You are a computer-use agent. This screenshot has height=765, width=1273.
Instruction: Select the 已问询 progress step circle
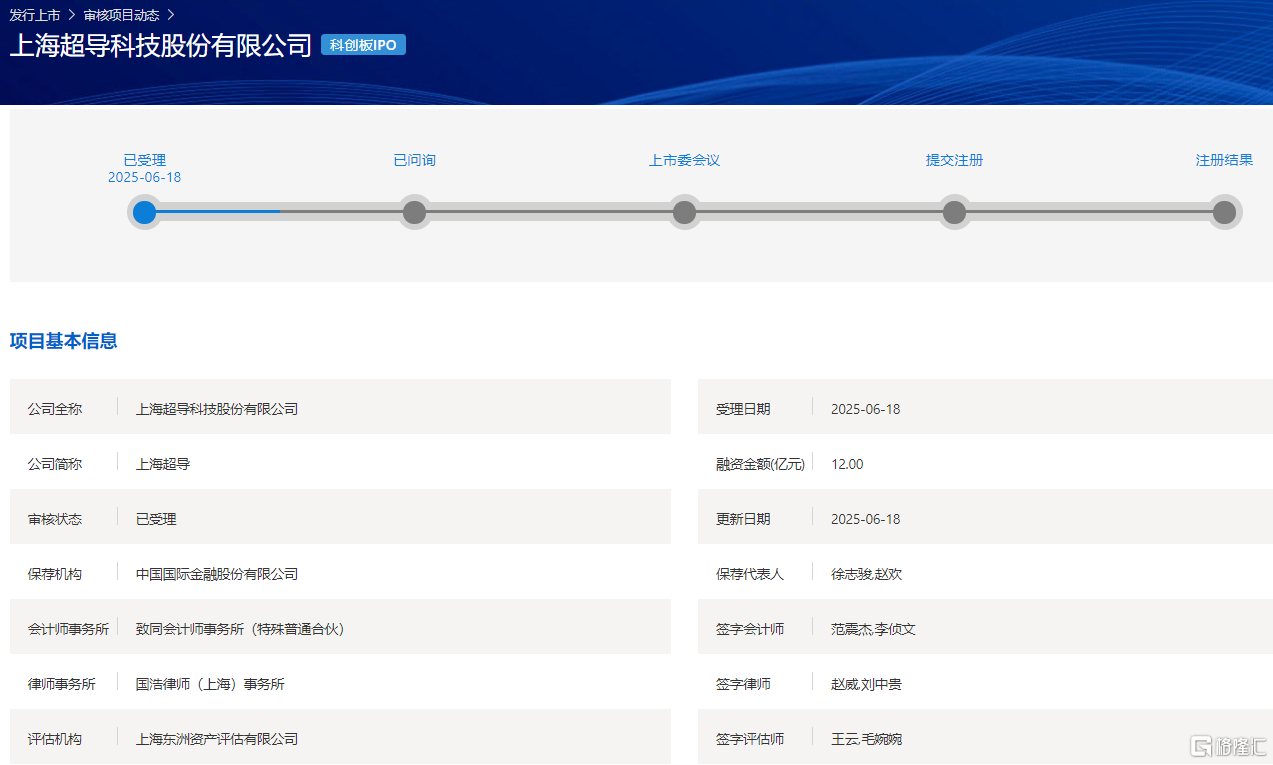[x=414, y=212]
